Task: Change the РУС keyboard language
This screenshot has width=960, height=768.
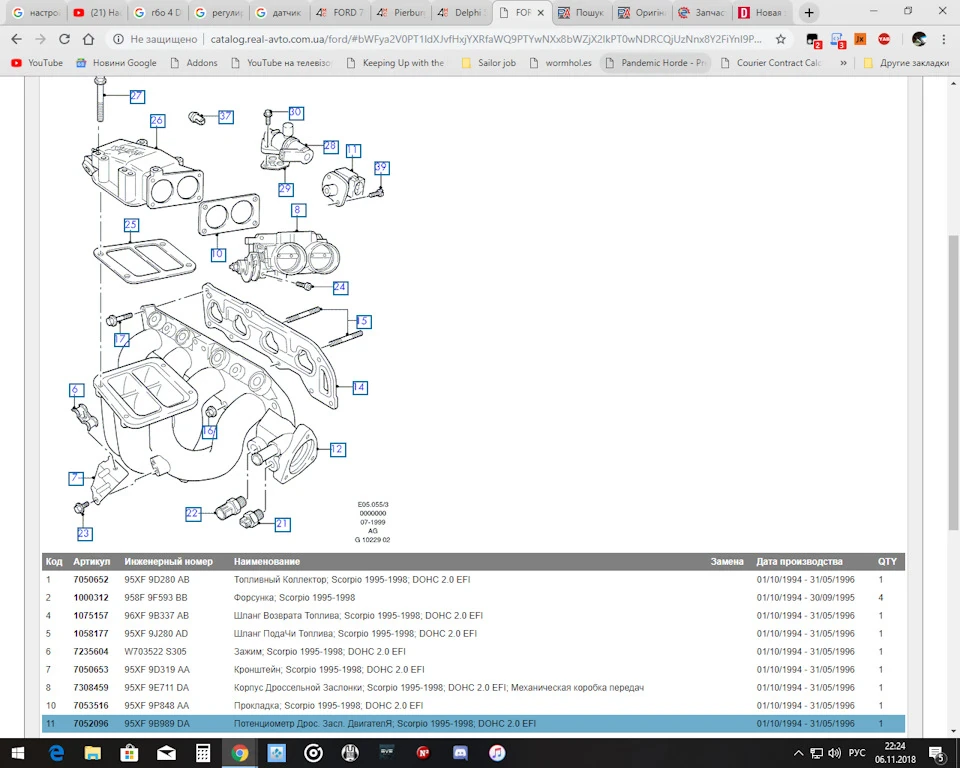Action: tap(857, 753)
